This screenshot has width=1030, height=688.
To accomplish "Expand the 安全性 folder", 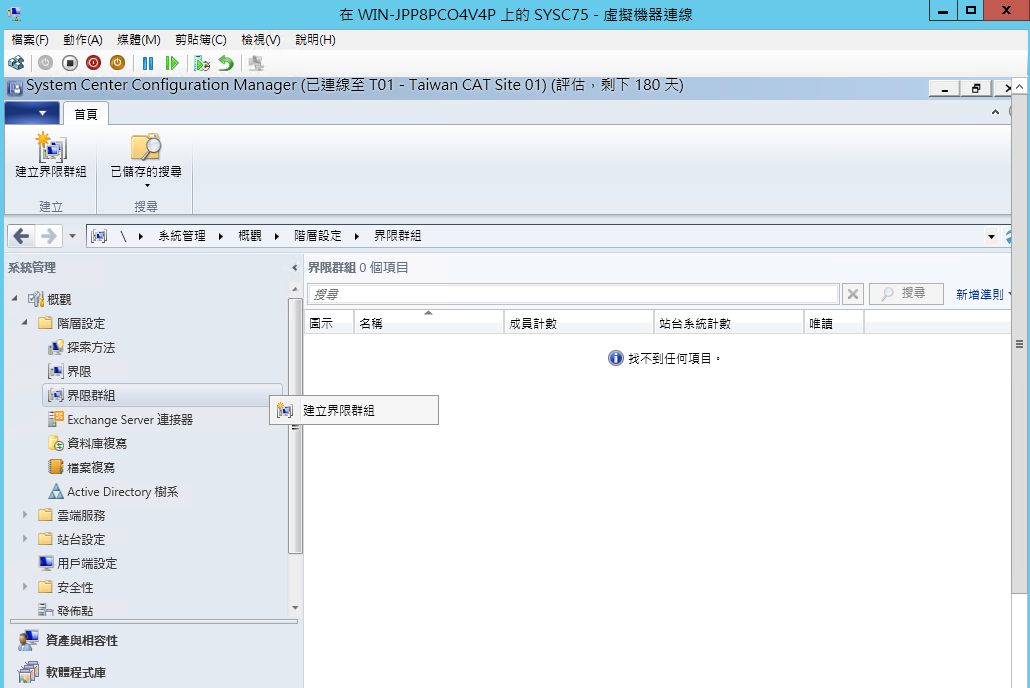I will tap(25, 586).
